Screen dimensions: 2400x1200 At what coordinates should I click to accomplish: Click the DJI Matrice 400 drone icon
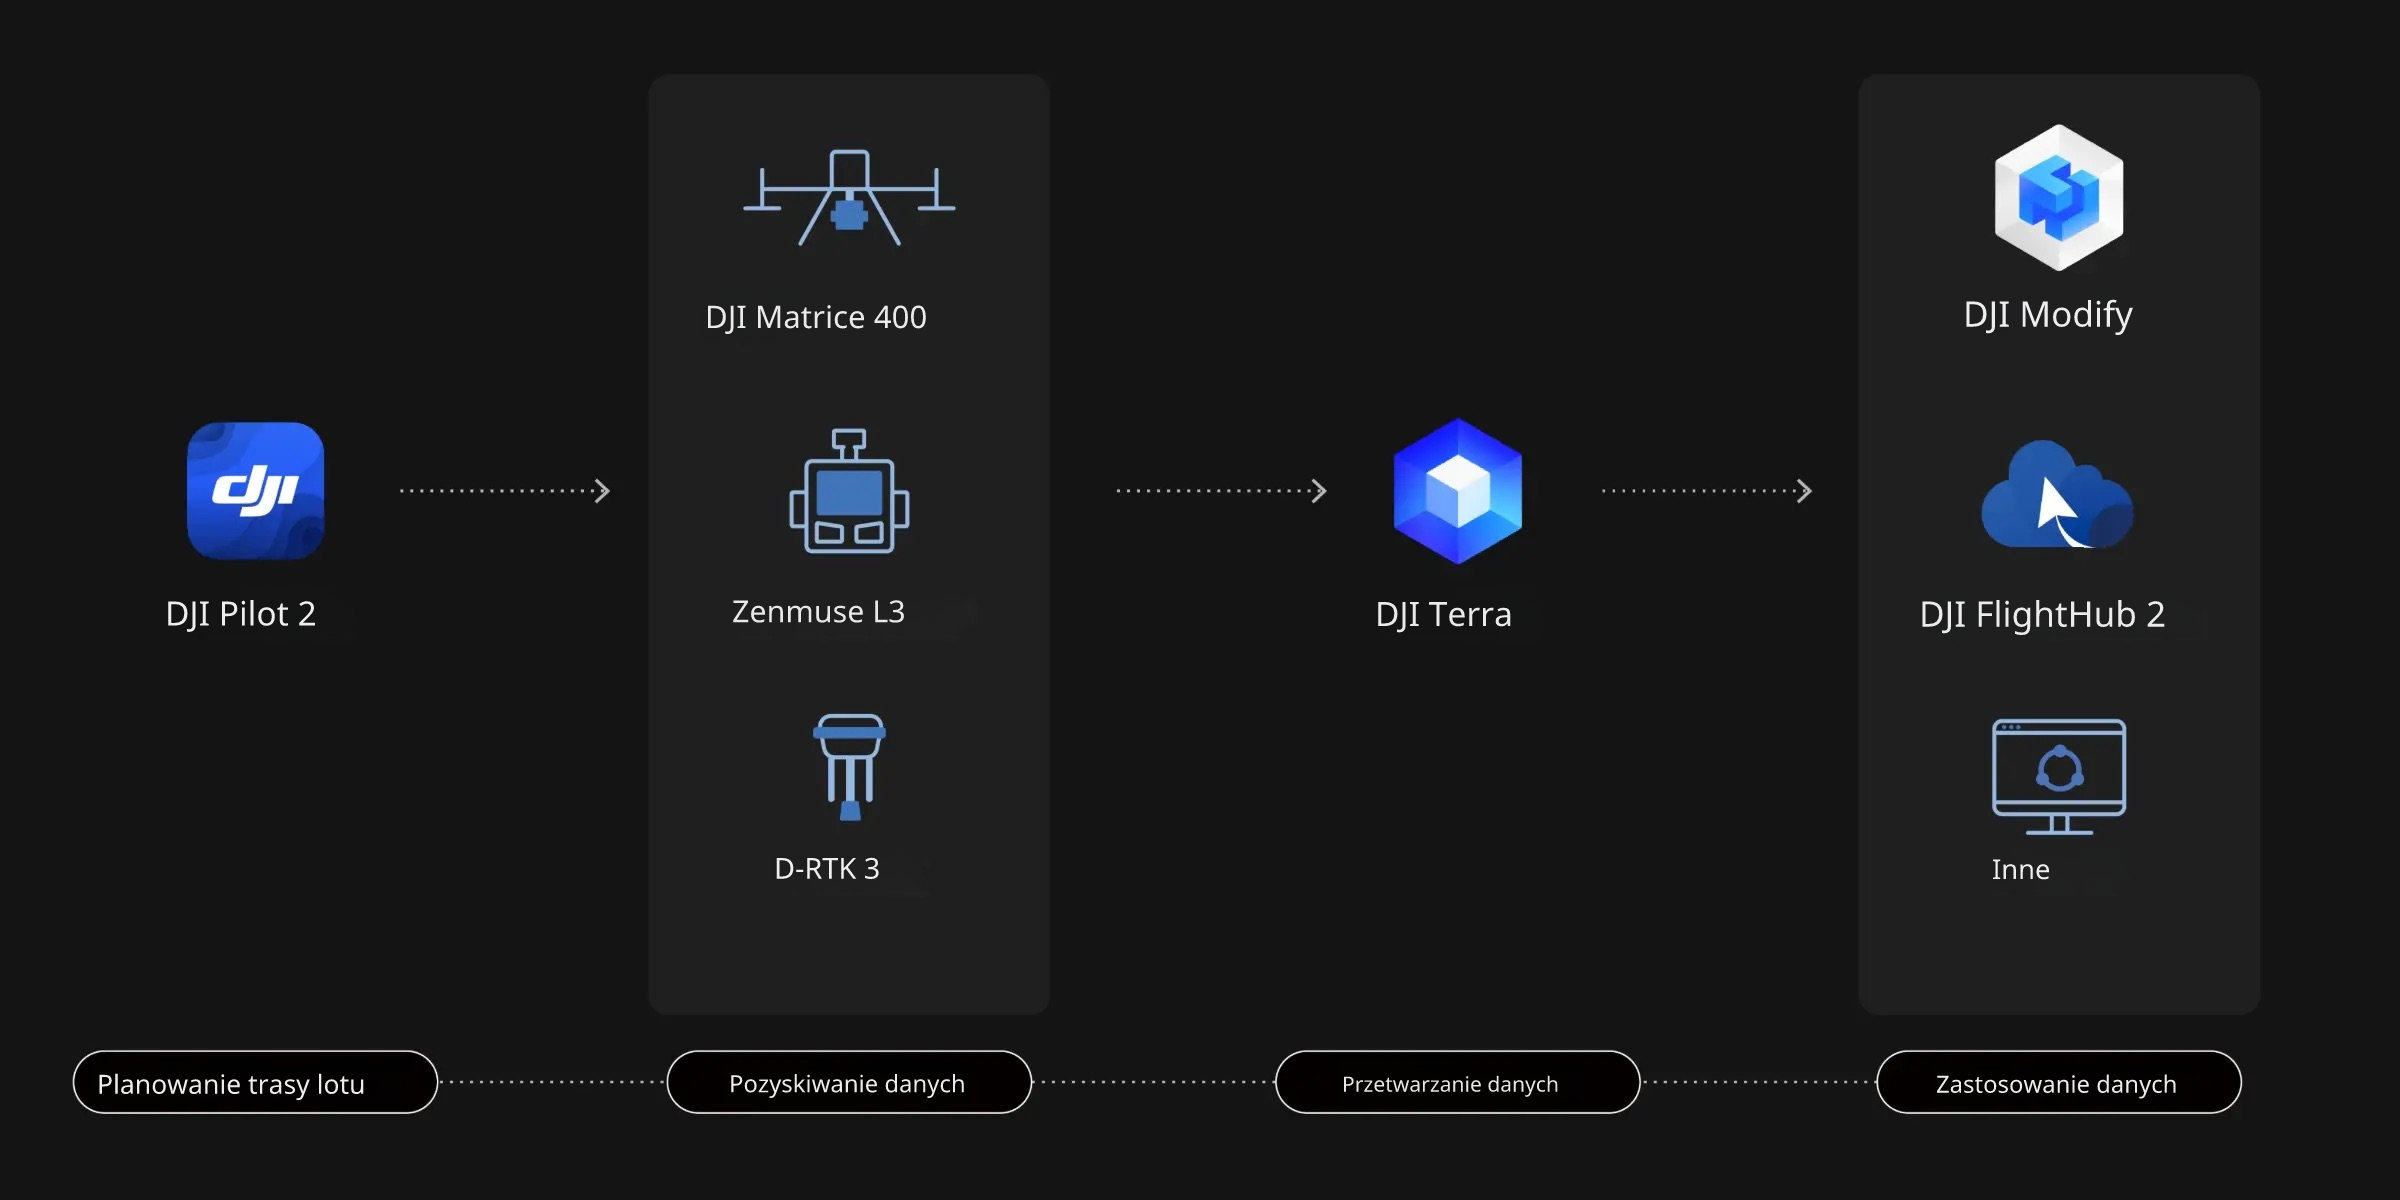click(x=849, y=198)
